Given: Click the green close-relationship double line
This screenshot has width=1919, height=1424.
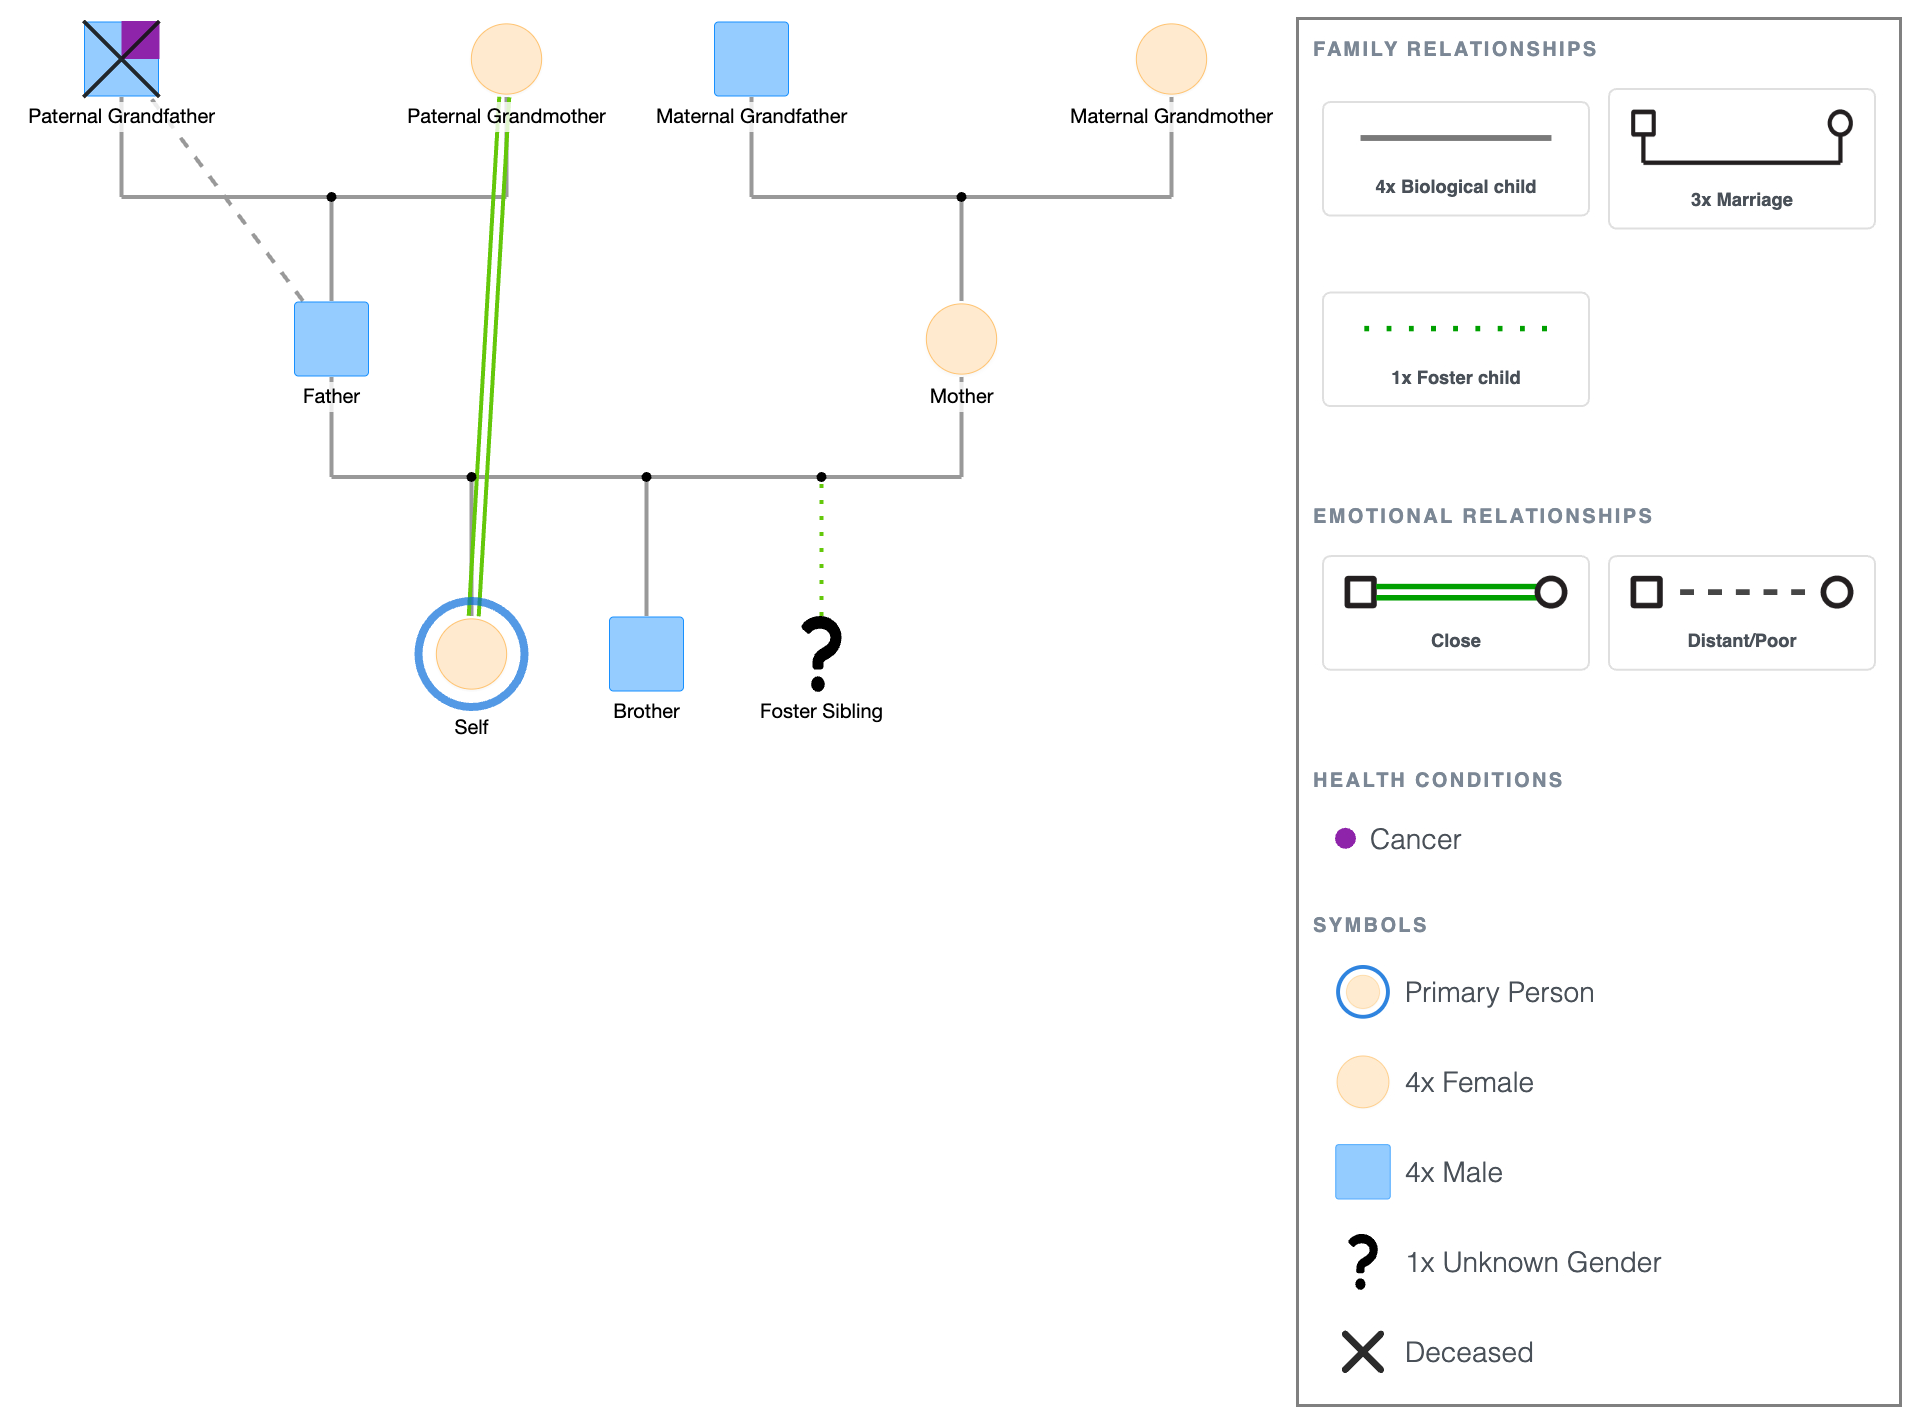Looking at the screenshot, I should click(x=489, y=355).
